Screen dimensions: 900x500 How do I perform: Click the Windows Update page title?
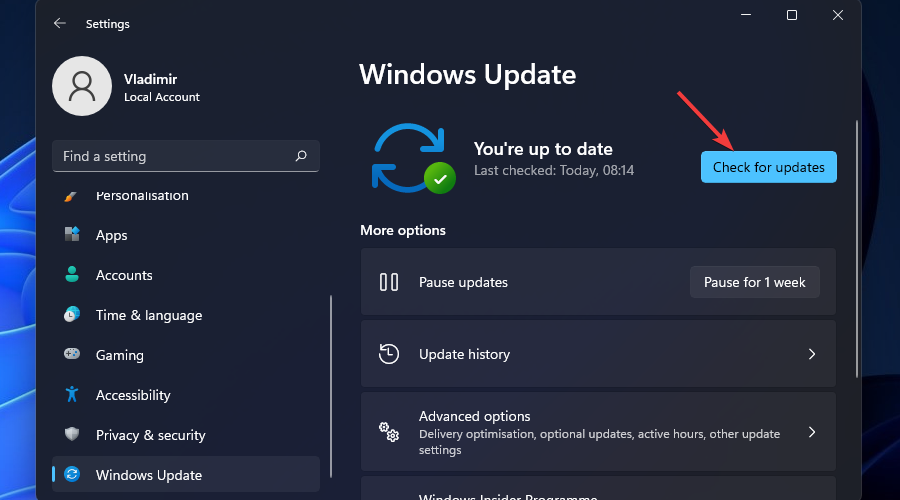pos(467,75)
